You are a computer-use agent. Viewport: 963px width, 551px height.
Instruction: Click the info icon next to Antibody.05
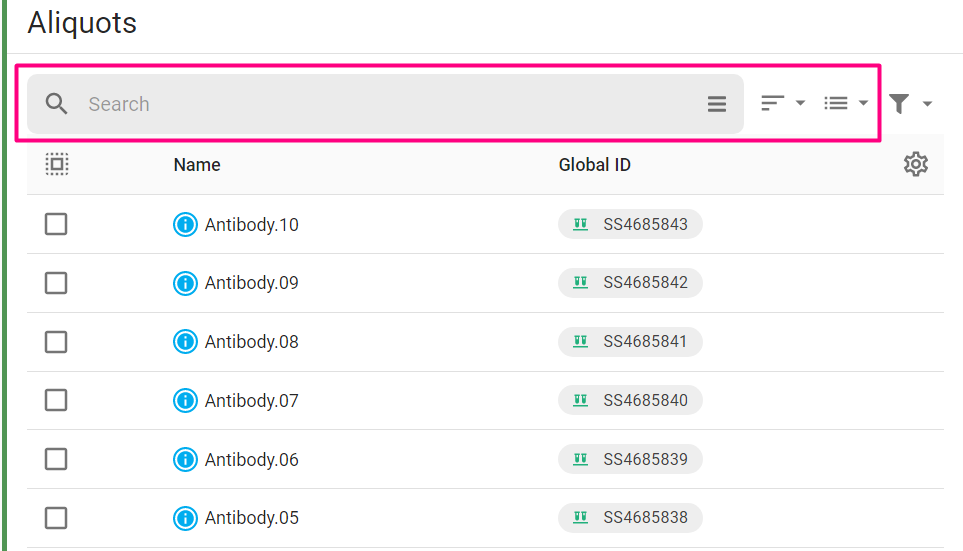[x=185, y=518]
